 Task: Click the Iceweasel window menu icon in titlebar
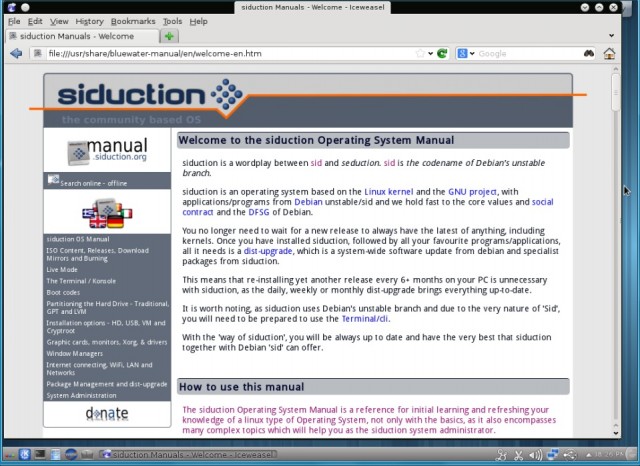pyautogui.click(x=12, y=7)
